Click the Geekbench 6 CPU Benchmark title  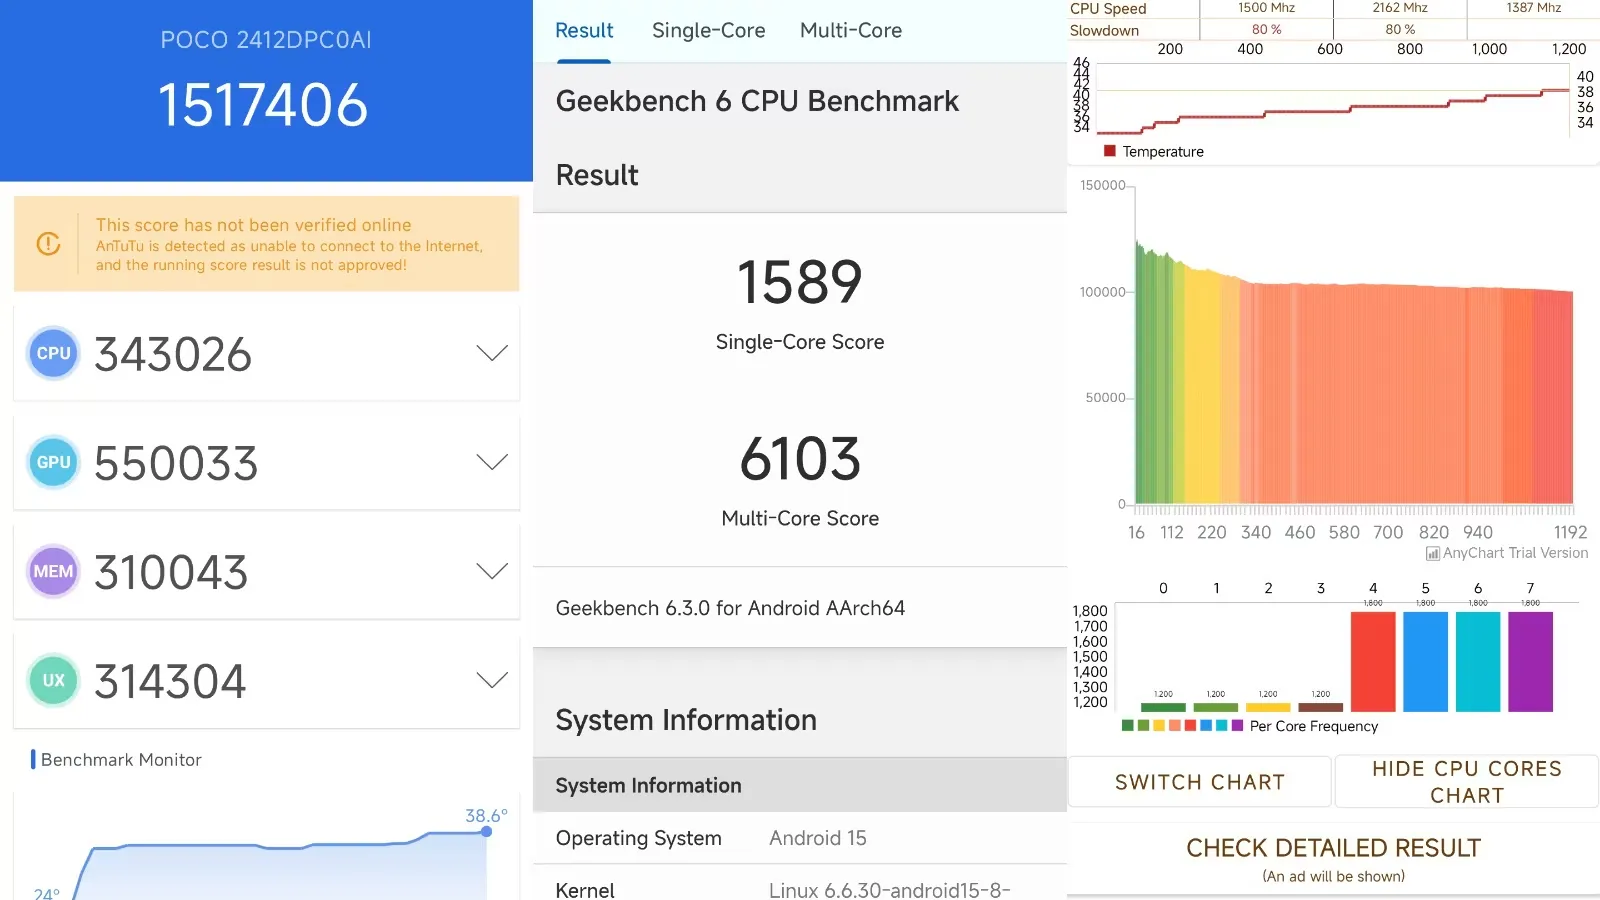coord(757,101)
